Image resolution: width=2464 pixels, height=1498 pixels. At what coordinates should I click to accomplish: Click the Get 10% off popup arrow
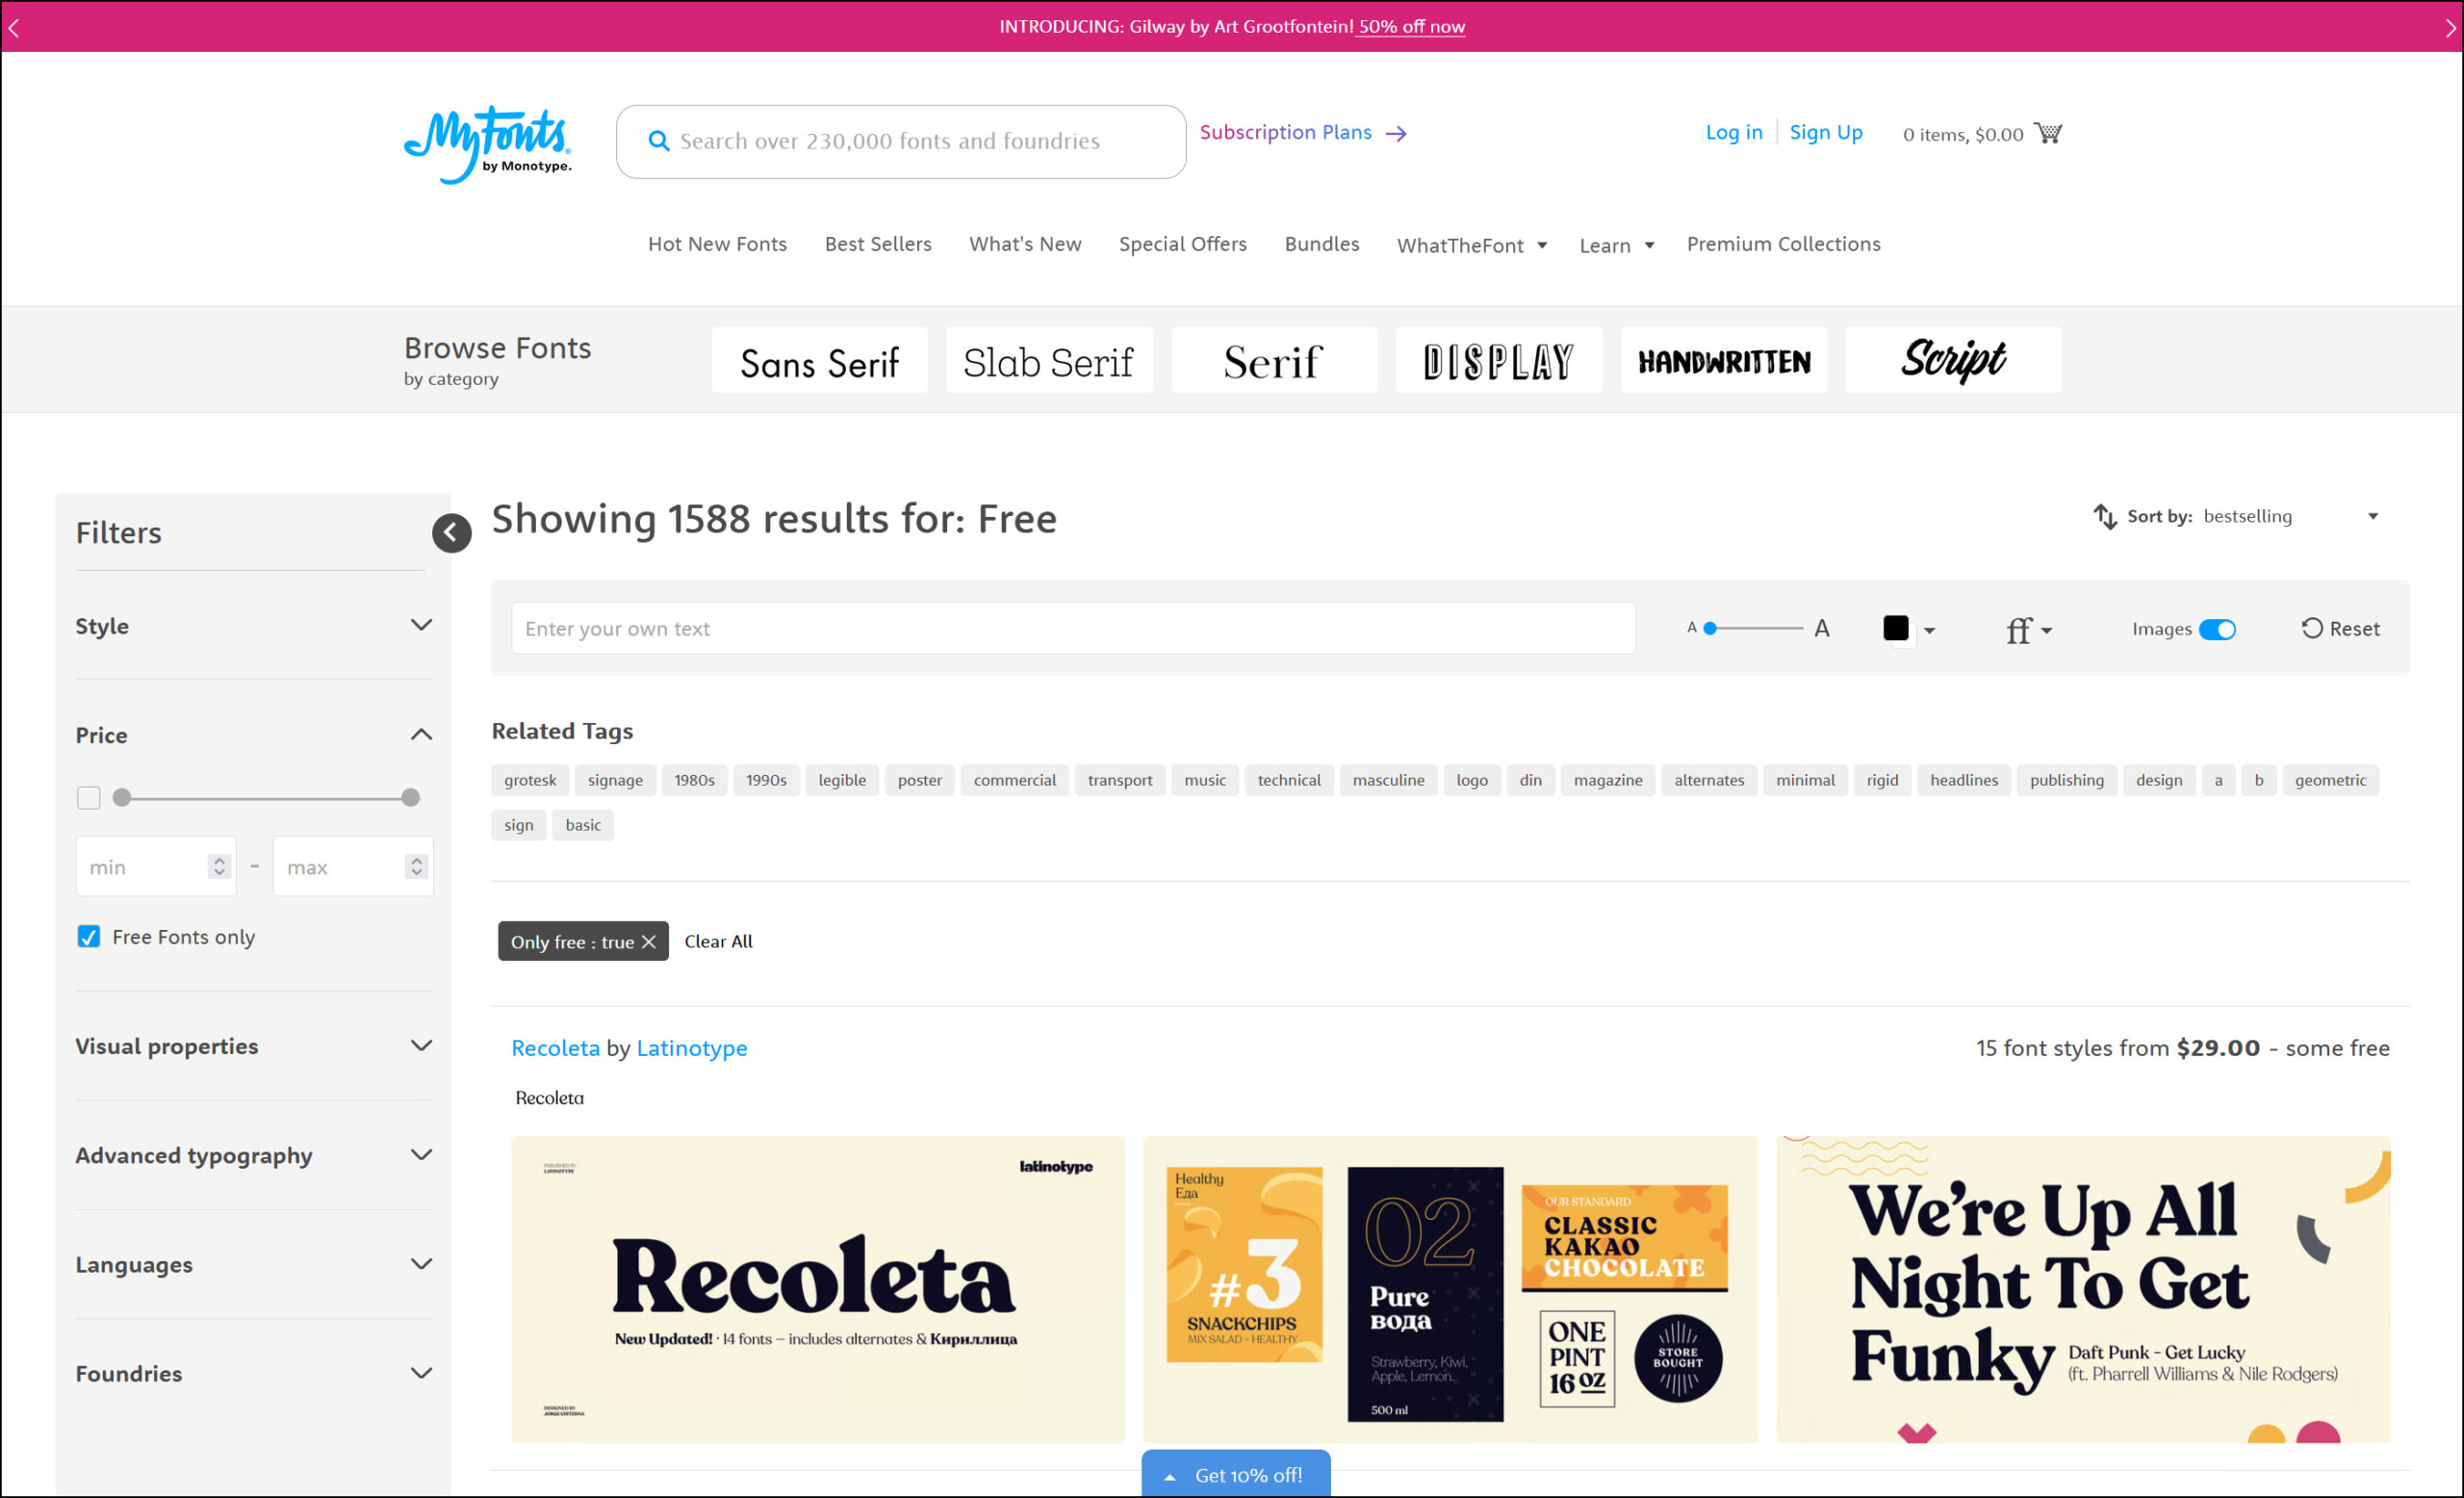click(x=1169, y=1477)
